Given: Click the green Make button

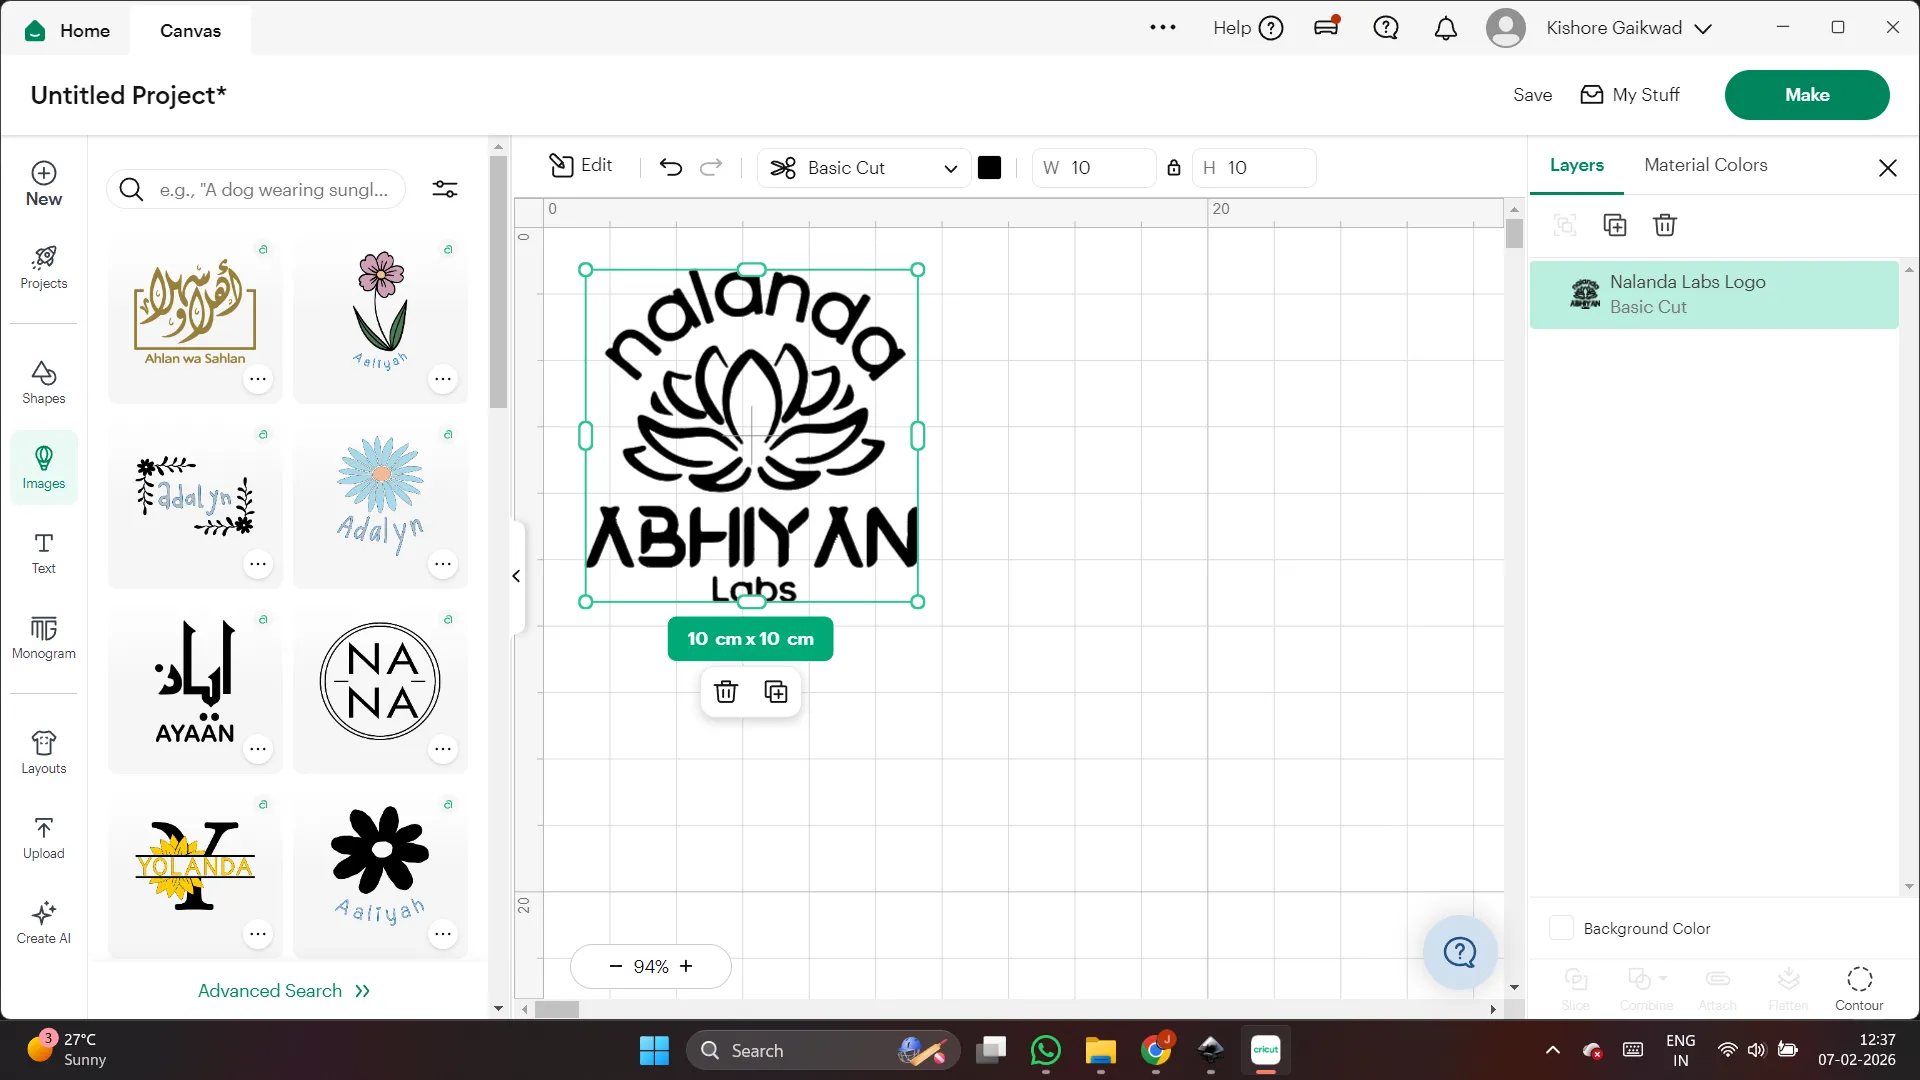Looking at the screenshot, I should pyautogui.click(x=1806, y=95).
